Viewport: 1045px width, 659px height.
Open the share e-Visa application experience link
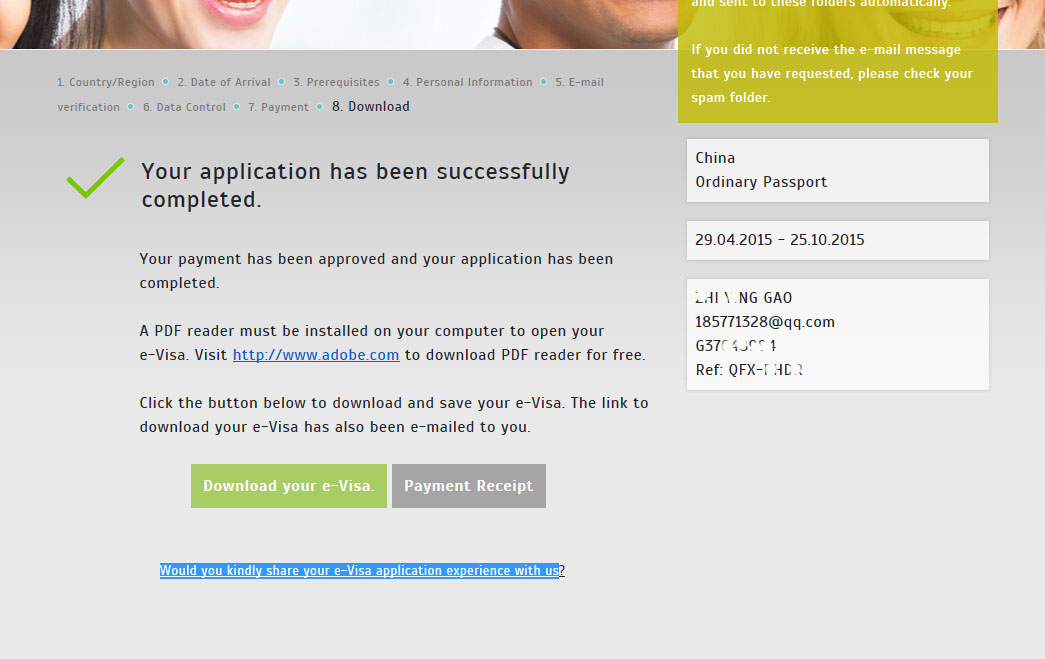pyautogui.click(x=361, y=571)
